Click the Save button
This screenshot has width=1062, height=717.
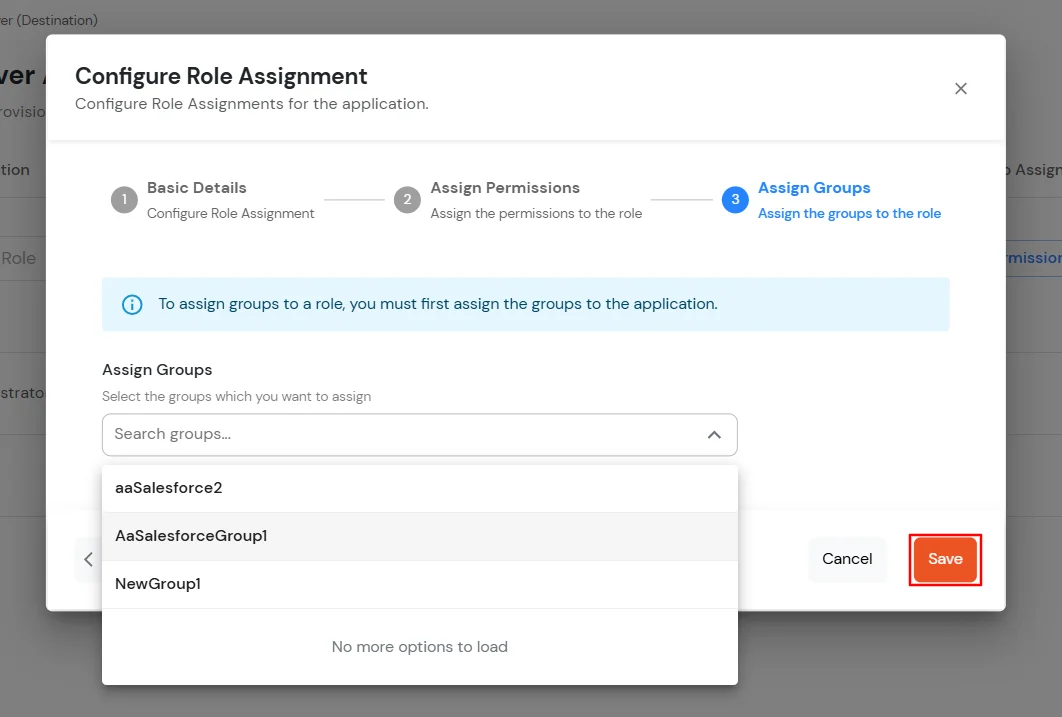click(x=944, y=559)
